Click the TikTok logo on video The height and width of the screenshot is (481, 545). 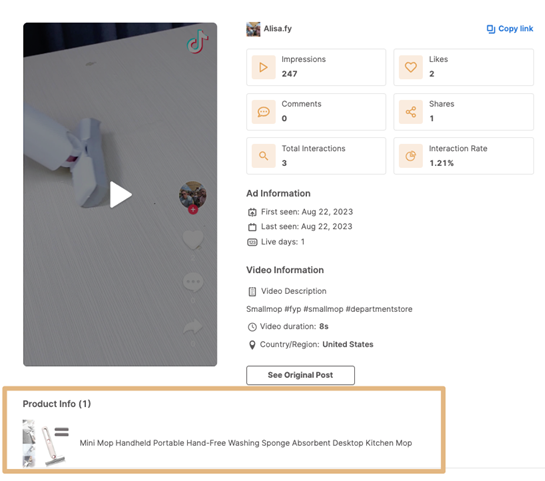[x=197, y=42]
